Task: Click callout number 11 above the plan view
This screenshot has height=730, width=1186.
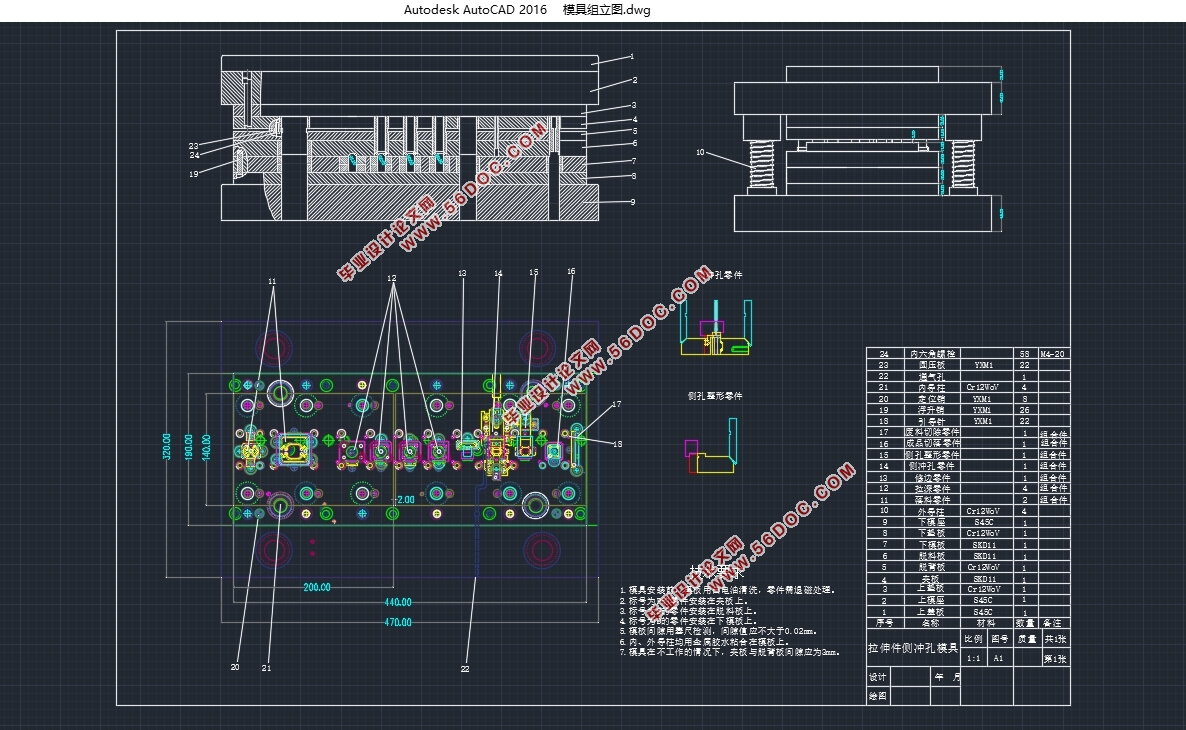Action: (x=272, y=281)
